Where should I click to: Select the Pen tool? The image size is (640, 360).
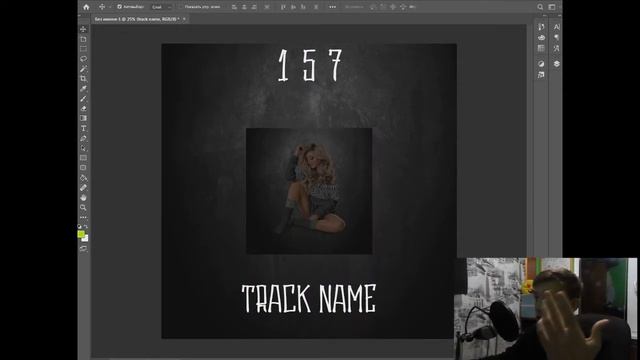(x=83, y=138)
